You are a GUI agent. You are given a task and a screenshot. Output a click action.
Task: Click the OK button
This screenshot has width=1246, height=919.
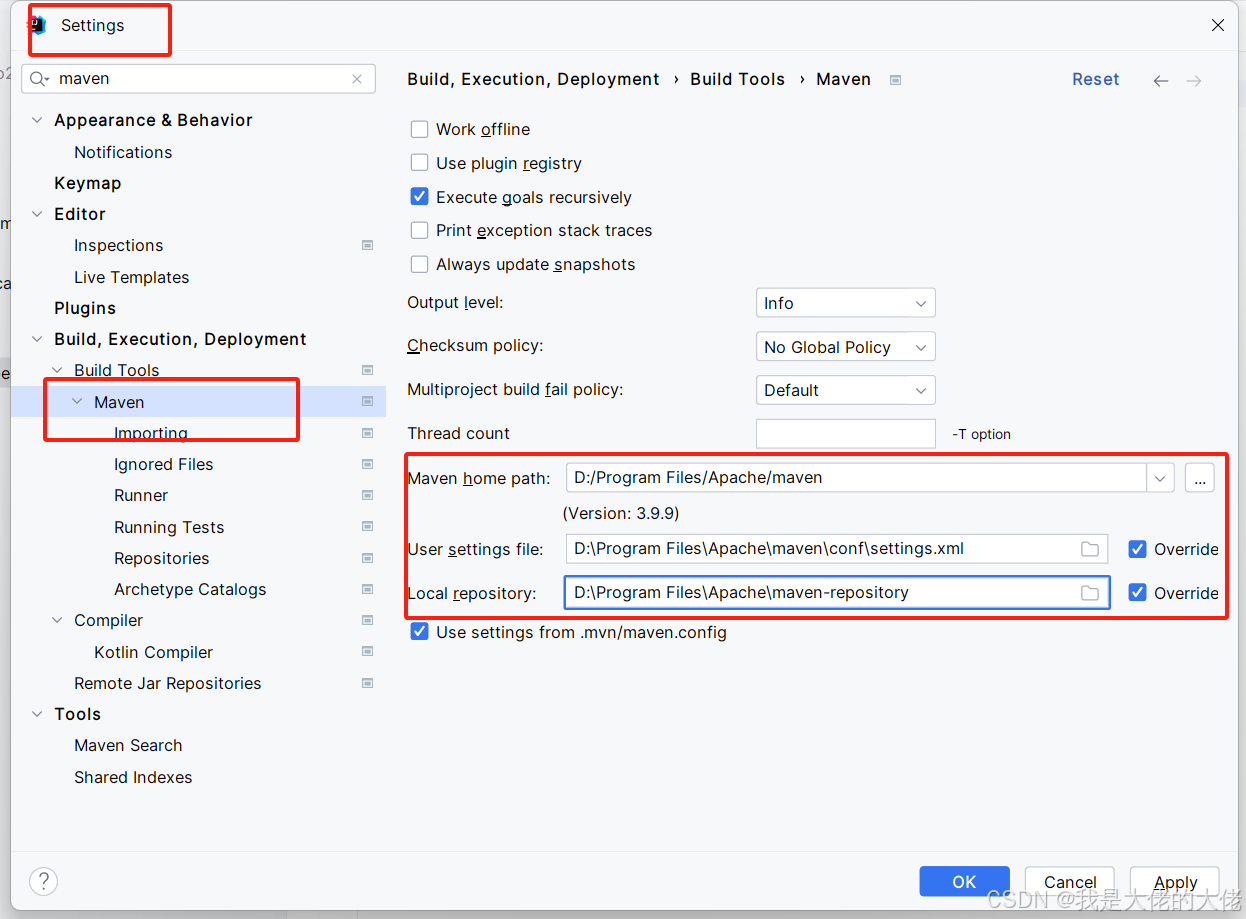[x=964, y=881]
